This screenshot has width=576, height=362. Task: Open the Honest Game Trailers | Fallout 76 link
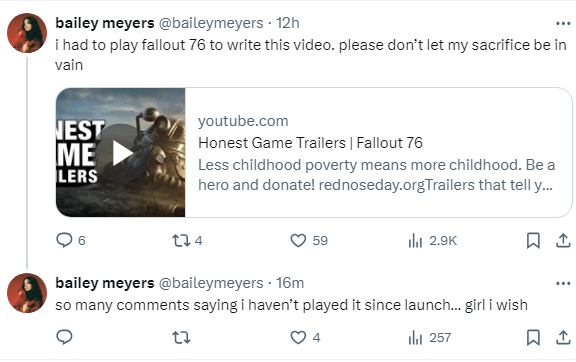[x=310, y=143]
